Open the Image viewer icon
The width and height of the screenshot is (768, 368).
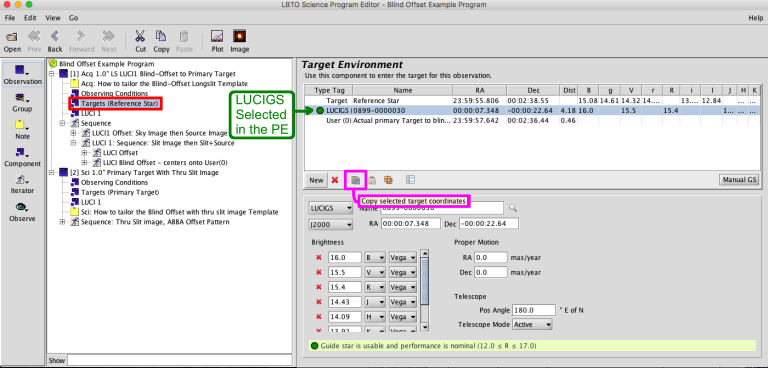[240, 37]
